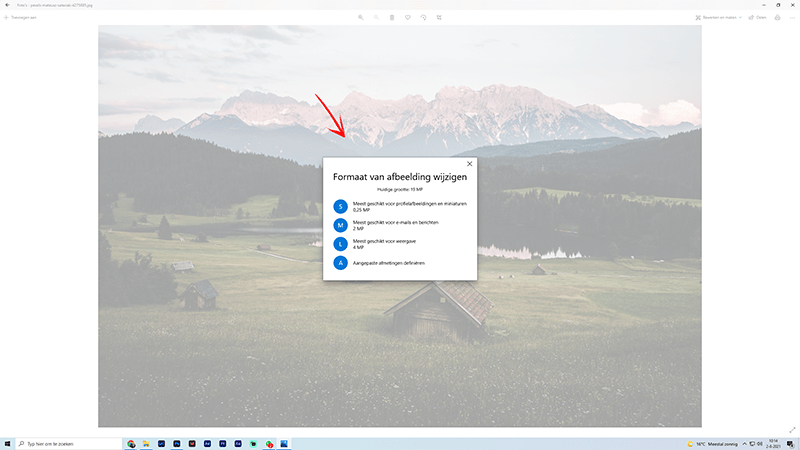
Task: Open the notification center icon
Action: pyautogui.click(x=790, y=444)
